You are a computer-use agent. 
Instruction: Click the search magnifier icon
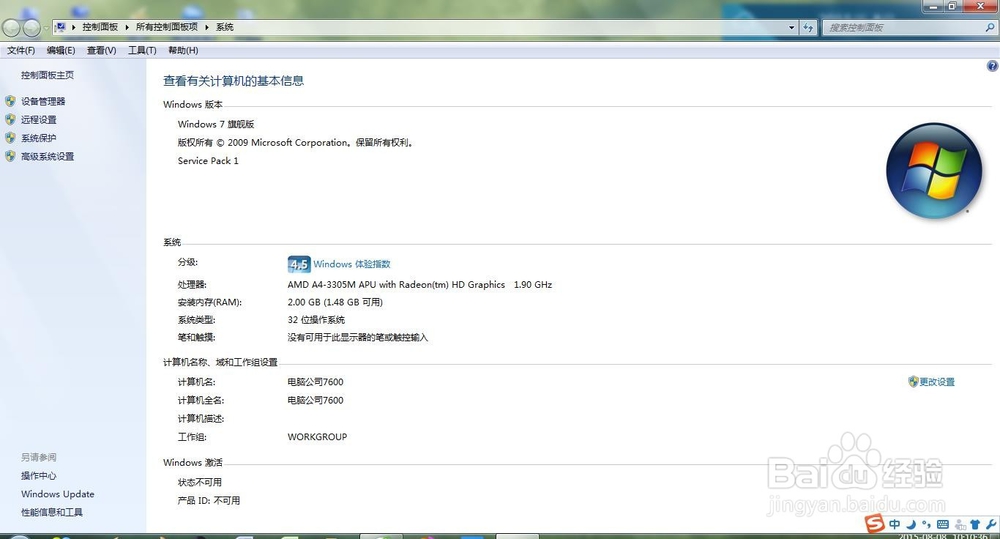(990, 27)
